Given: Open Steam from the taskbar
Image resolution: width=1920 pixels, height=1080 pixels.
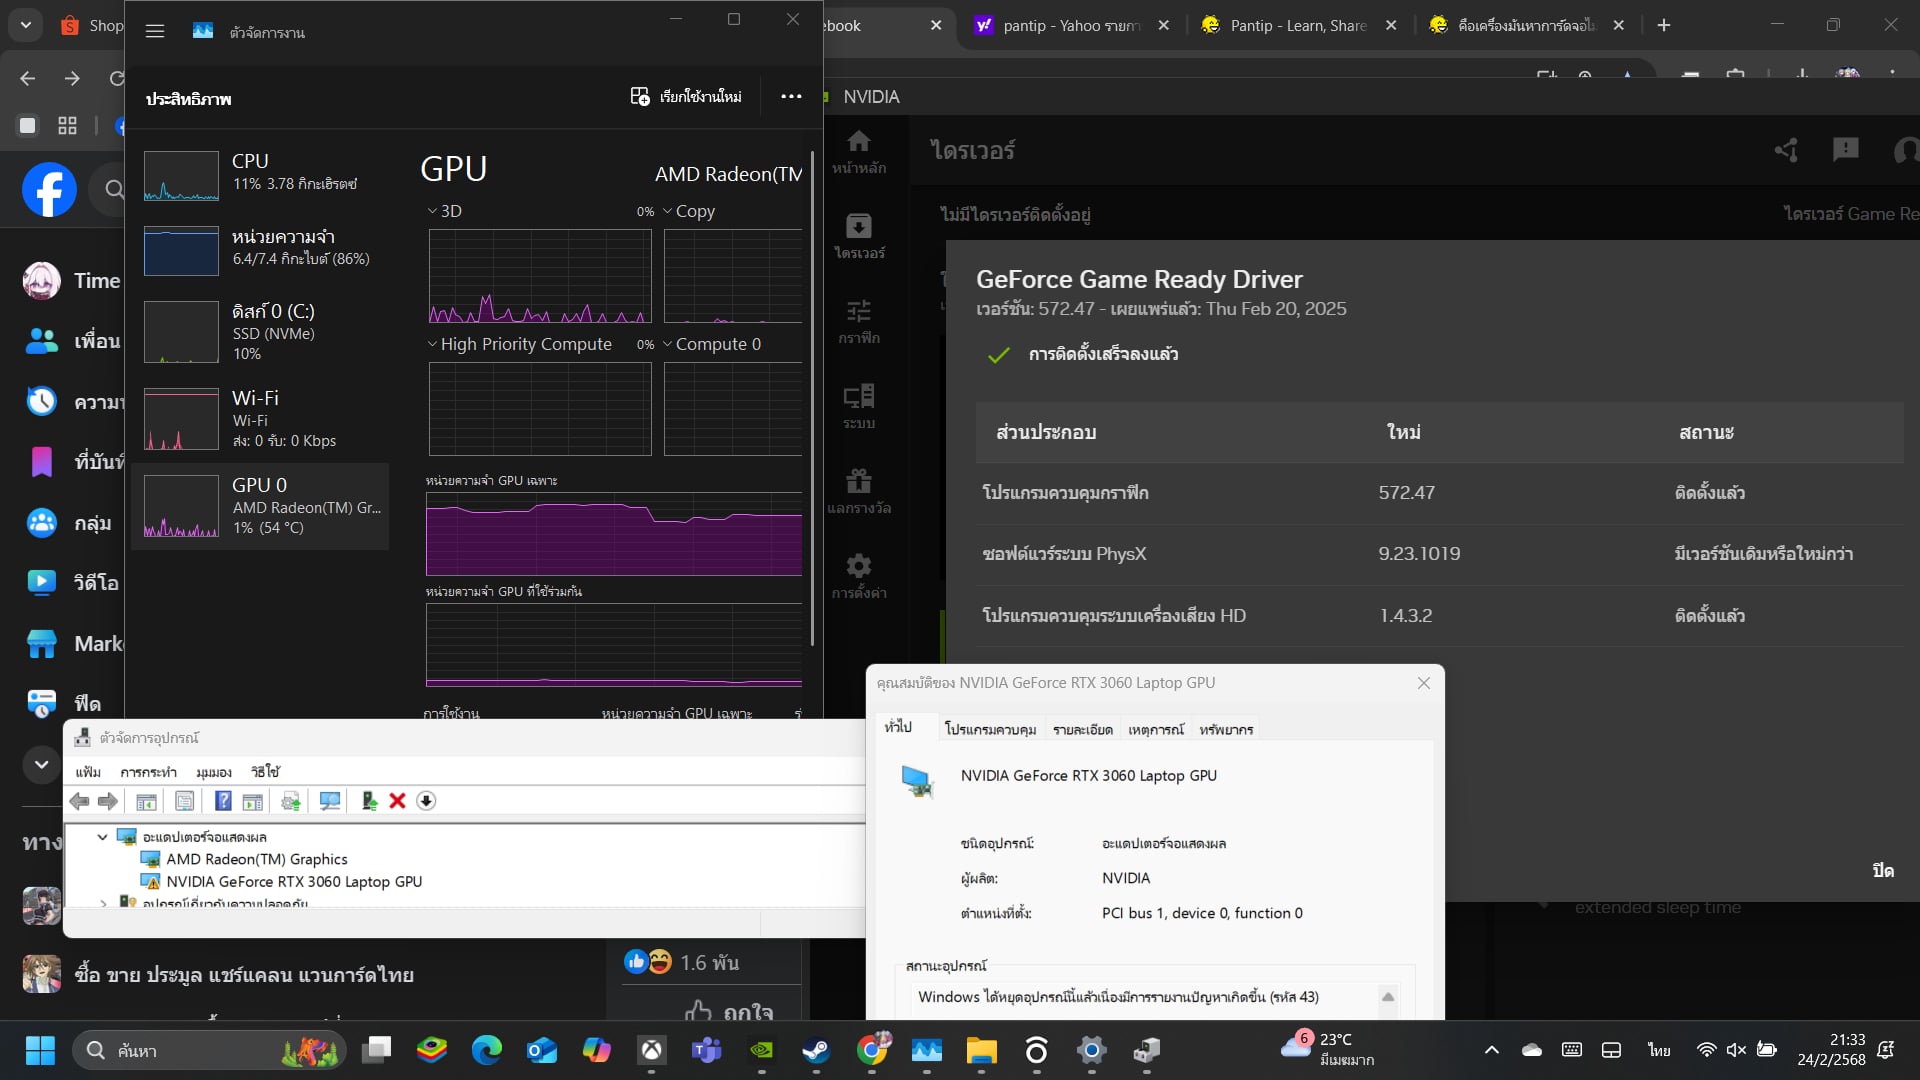Looking at the screenshot, I should pos(816,1050).
